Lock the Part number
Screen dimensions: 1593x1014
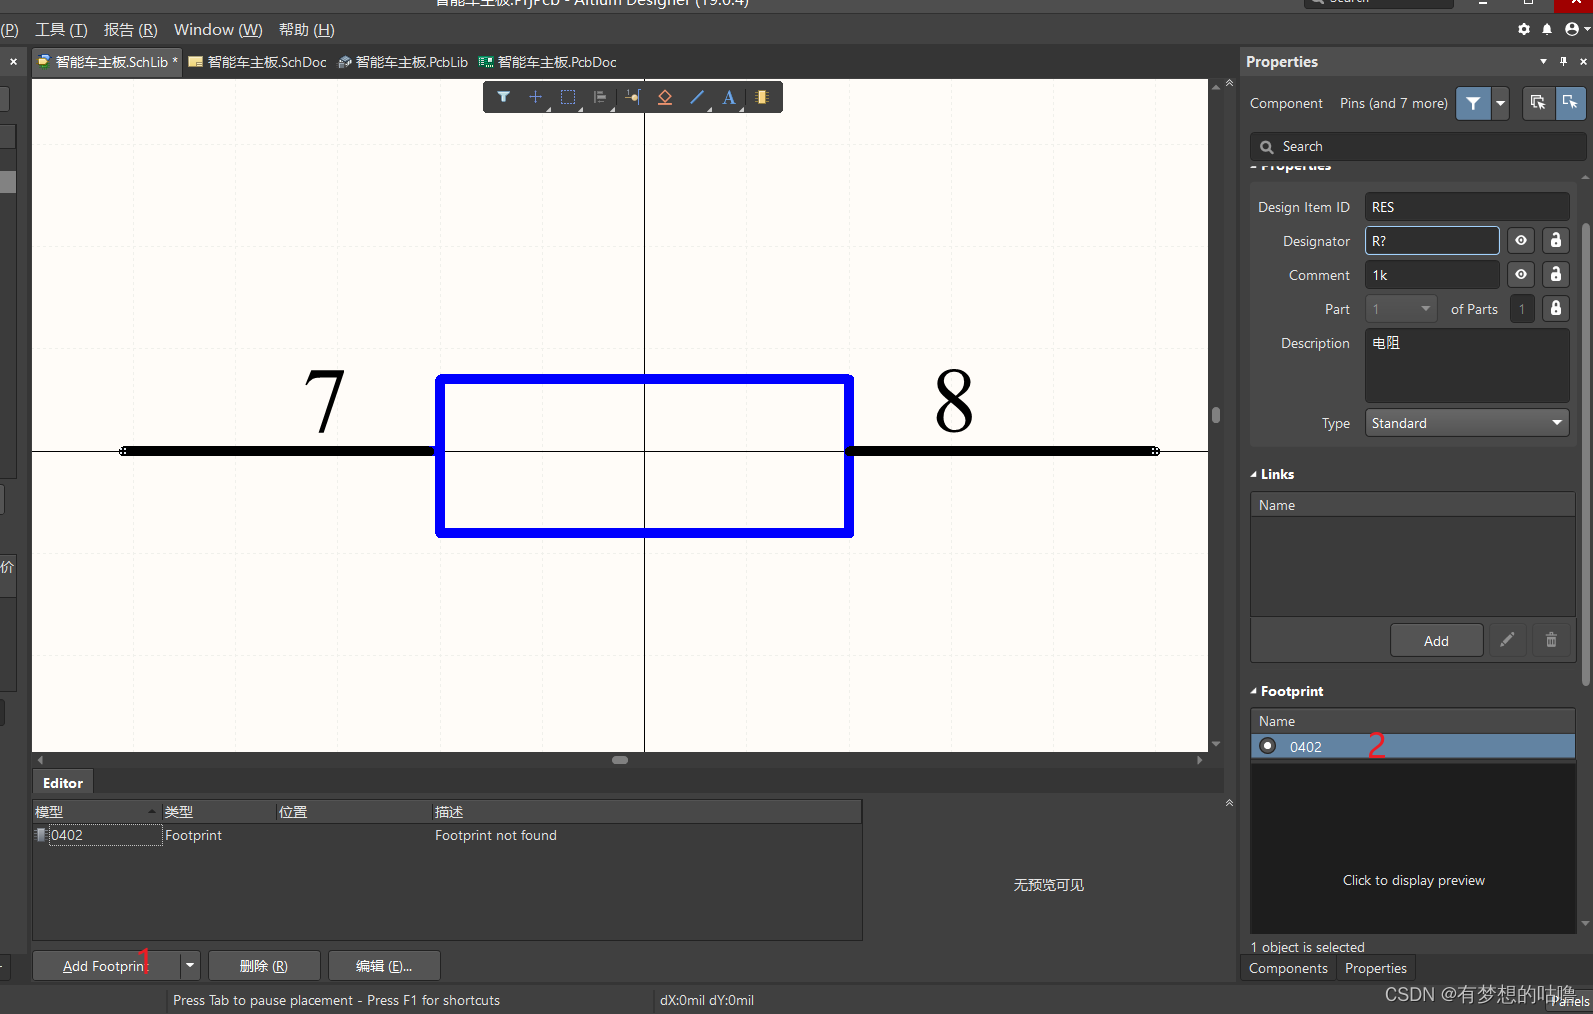click(x=1555, y=308)
